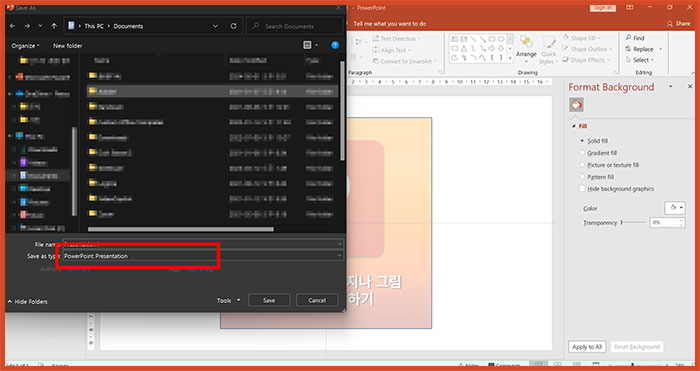Click Apply to All
Viewport: 700px width, 371px height.
(x=587, y=347)
